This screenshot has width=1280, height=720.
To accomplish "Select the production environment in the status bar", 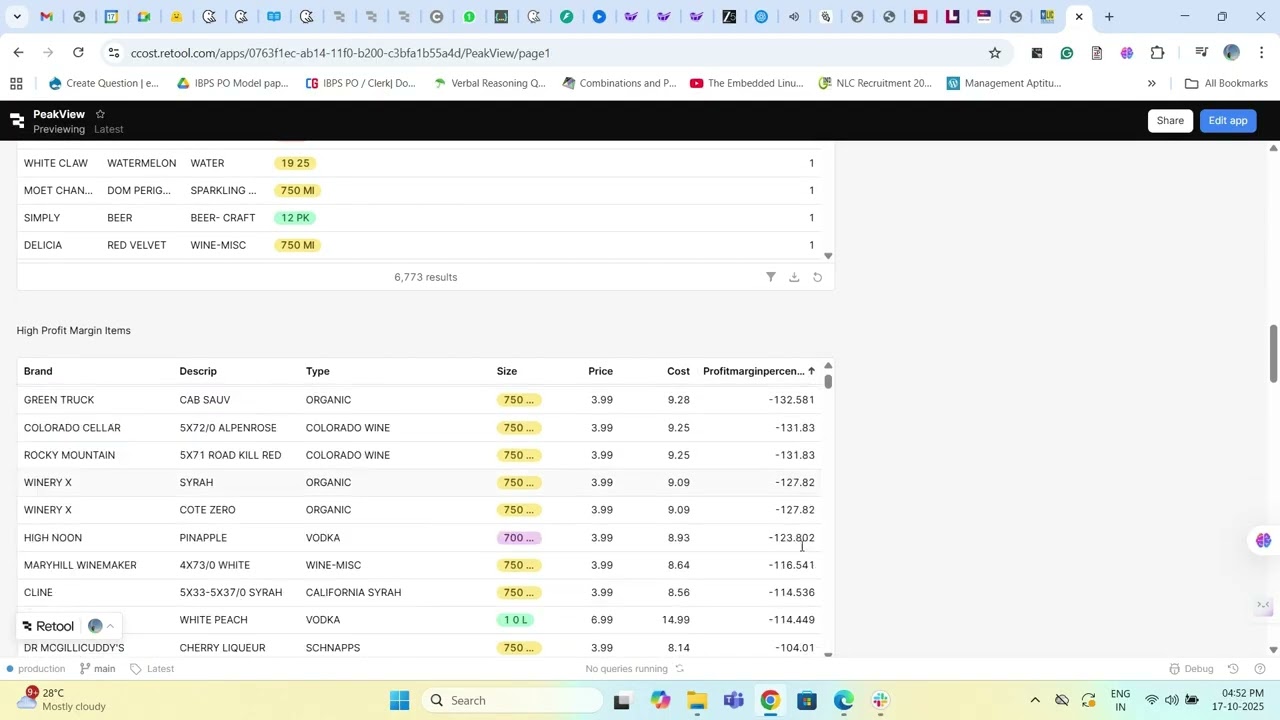I will coord(34,669).
